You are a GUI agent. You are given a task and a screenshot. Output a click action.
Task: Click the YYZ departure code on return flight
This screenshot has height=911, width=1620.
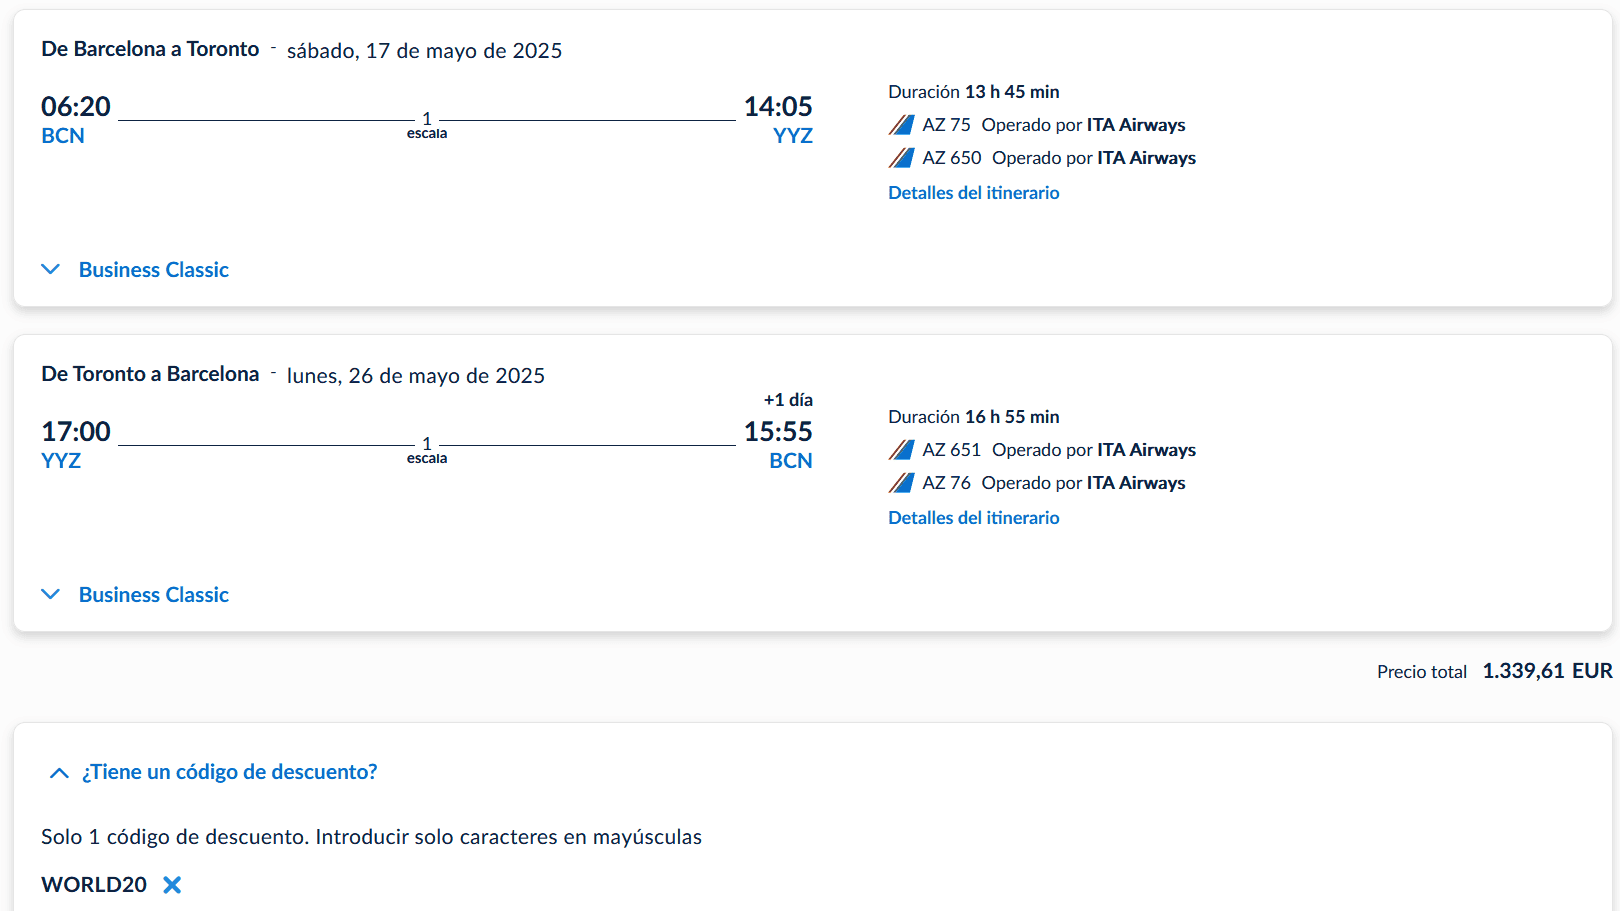(61, 461)
